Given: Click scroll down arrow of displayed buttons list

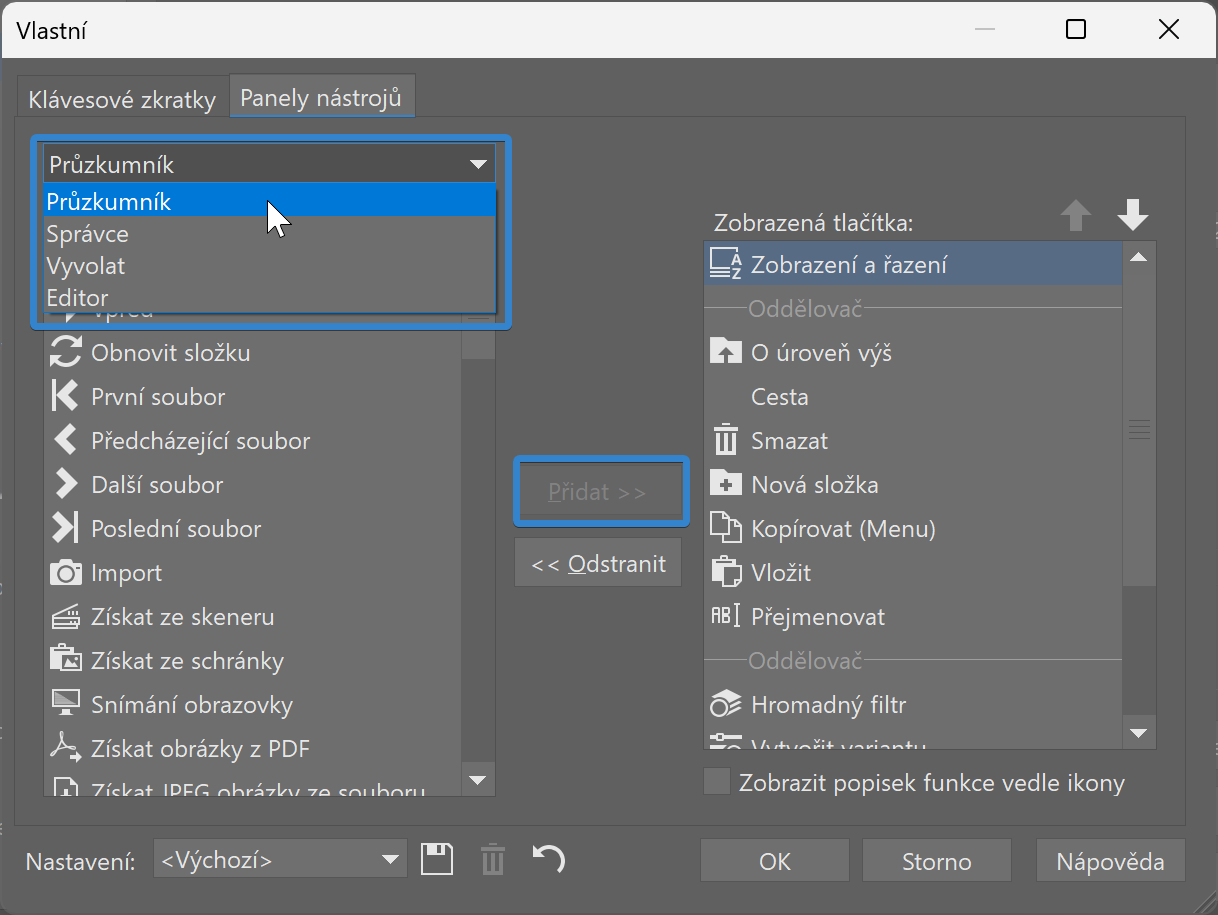Looking at the screenshot, I should coord(1138,734).
